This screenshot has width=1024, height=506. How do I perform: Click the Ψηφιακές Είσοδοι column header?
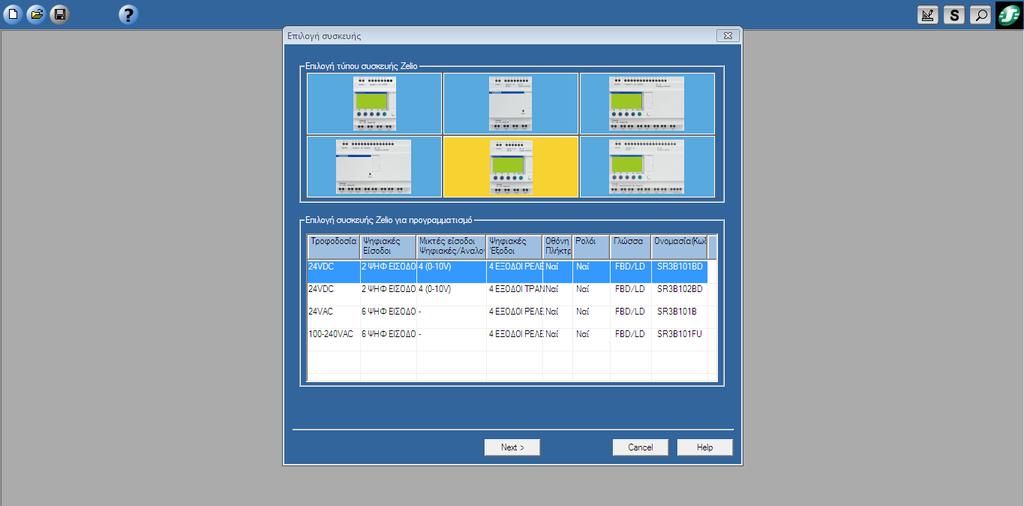coord(389,247)
